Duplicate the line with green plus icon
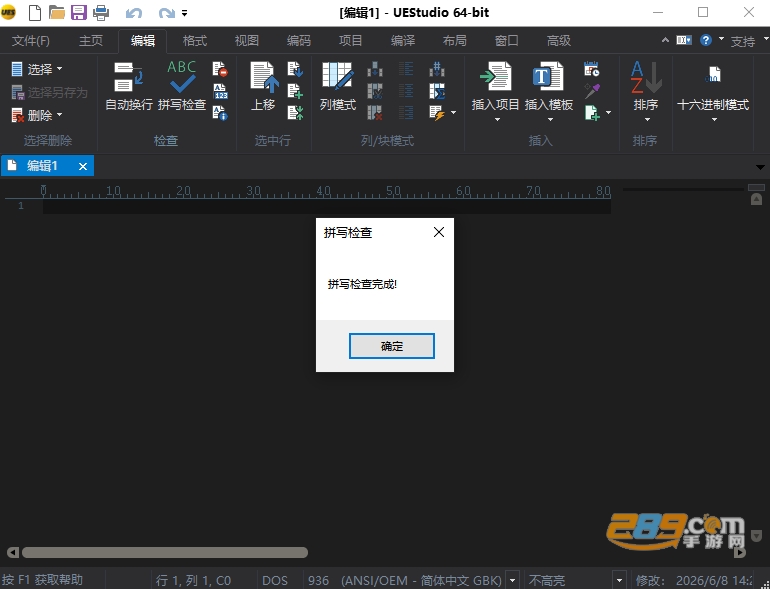 coord(295,91)
